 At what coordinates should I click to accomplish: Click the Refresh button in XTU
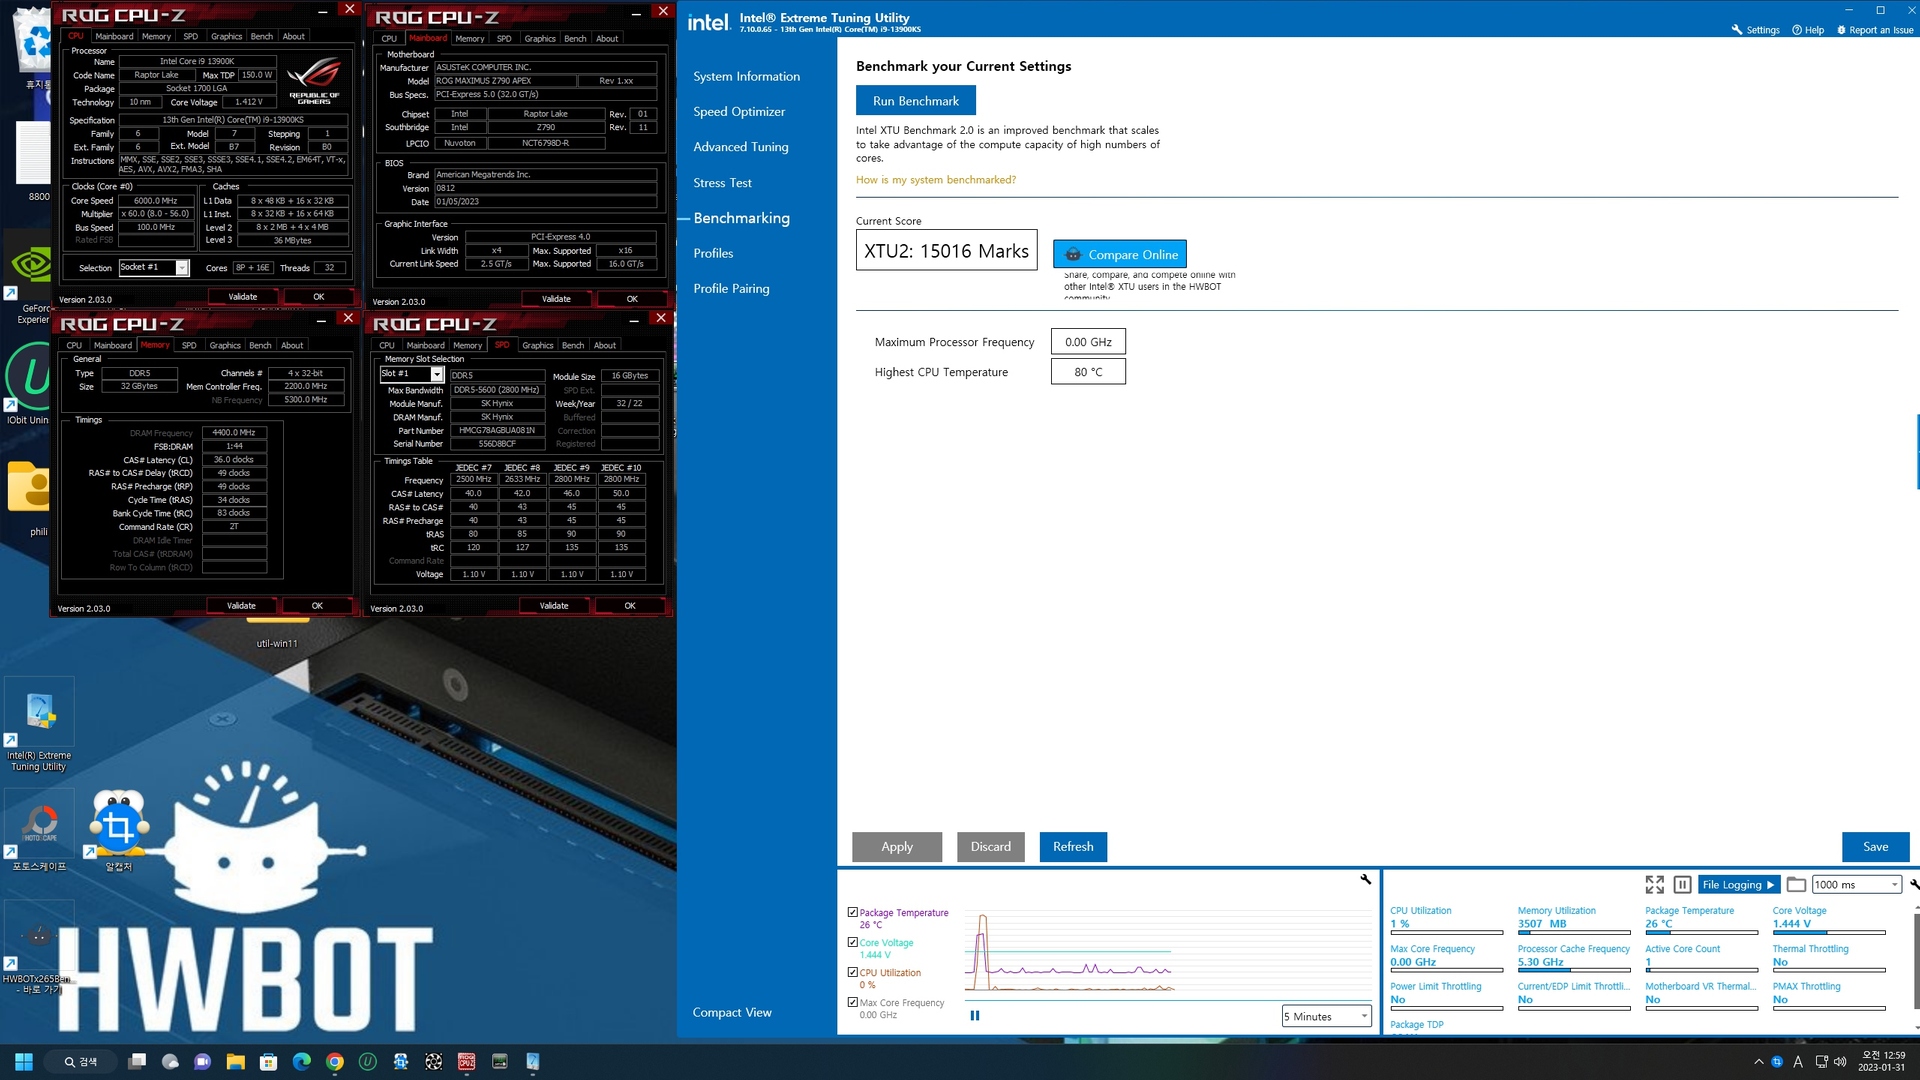coord(1073,846)
